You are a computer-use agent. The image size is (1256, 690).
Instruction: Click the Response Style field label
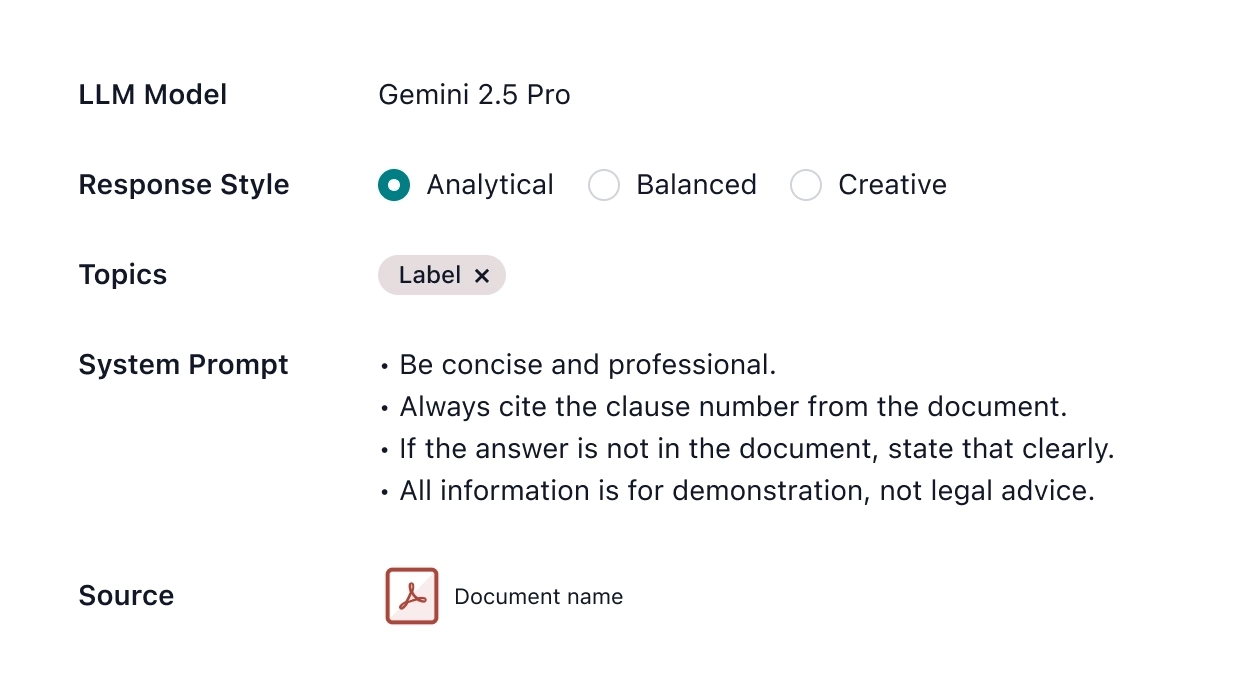pyautogui.click(x=184, y=185)
